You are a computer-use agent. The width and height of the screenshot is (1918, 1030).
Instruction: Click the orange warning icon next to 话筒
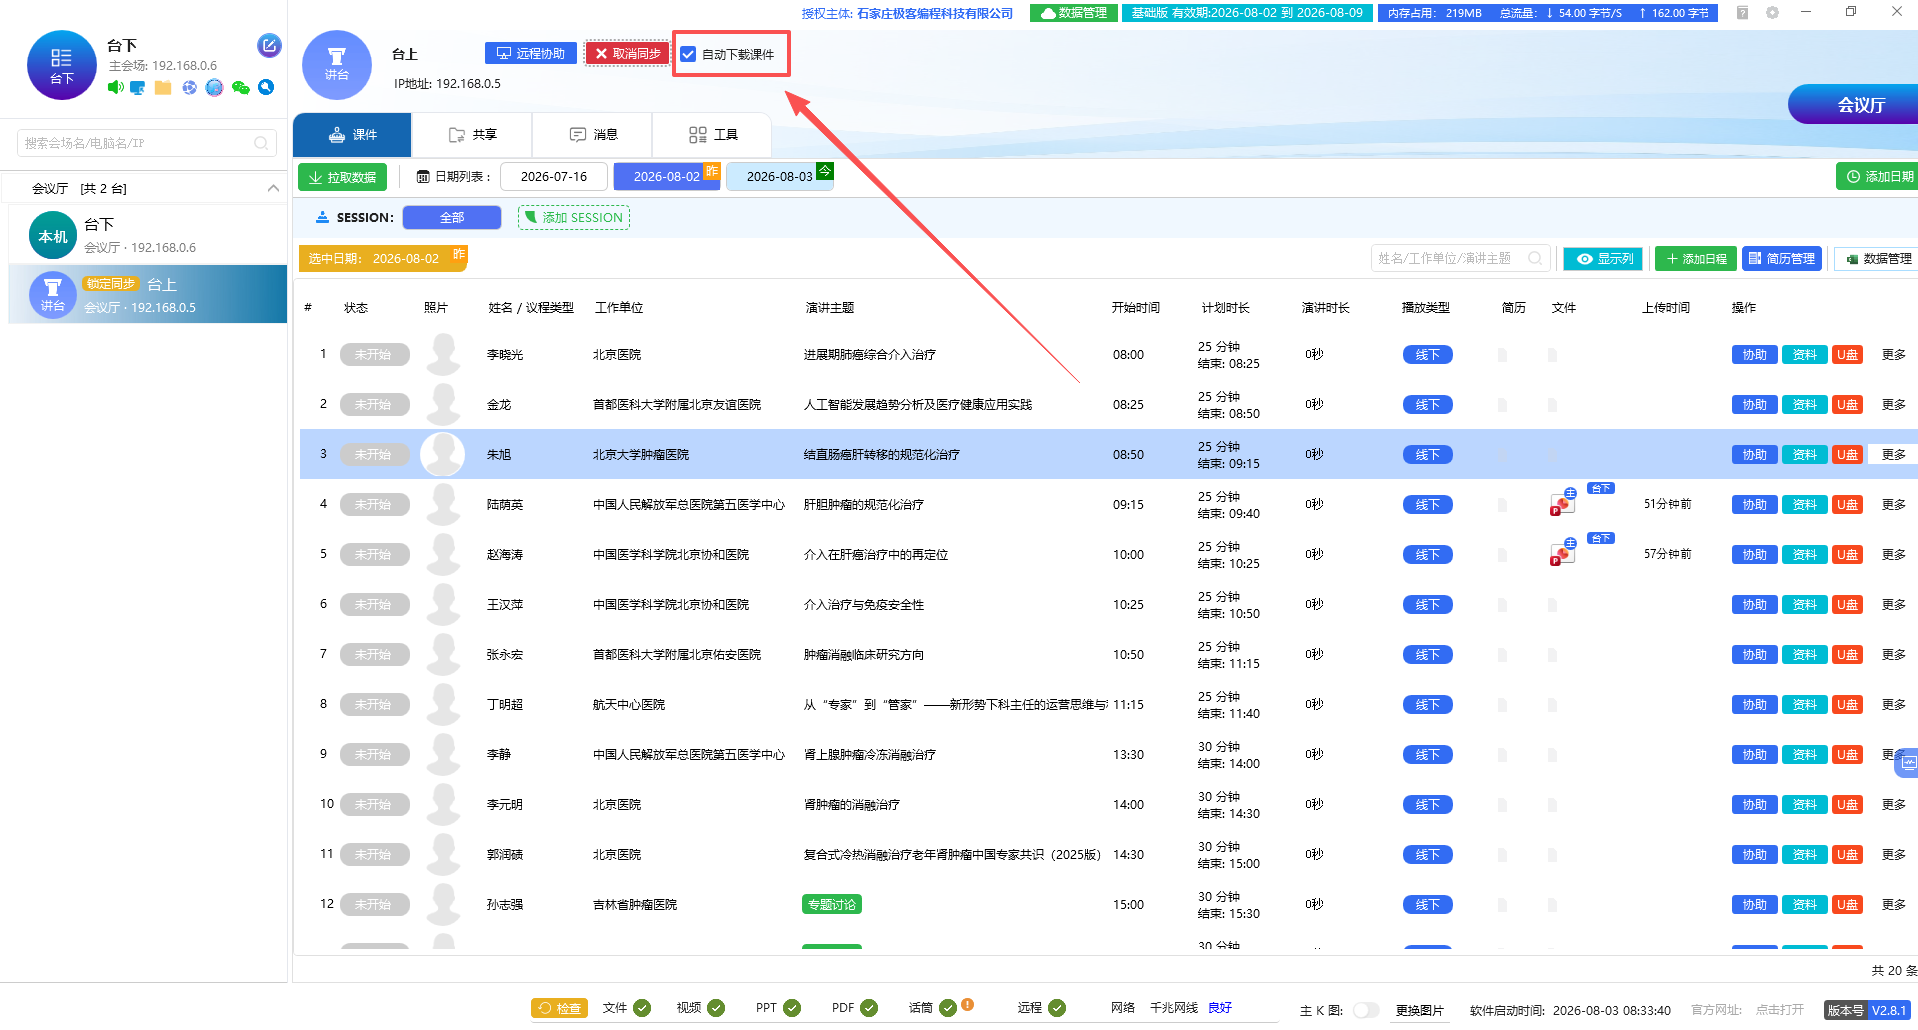pos(967,1005)
